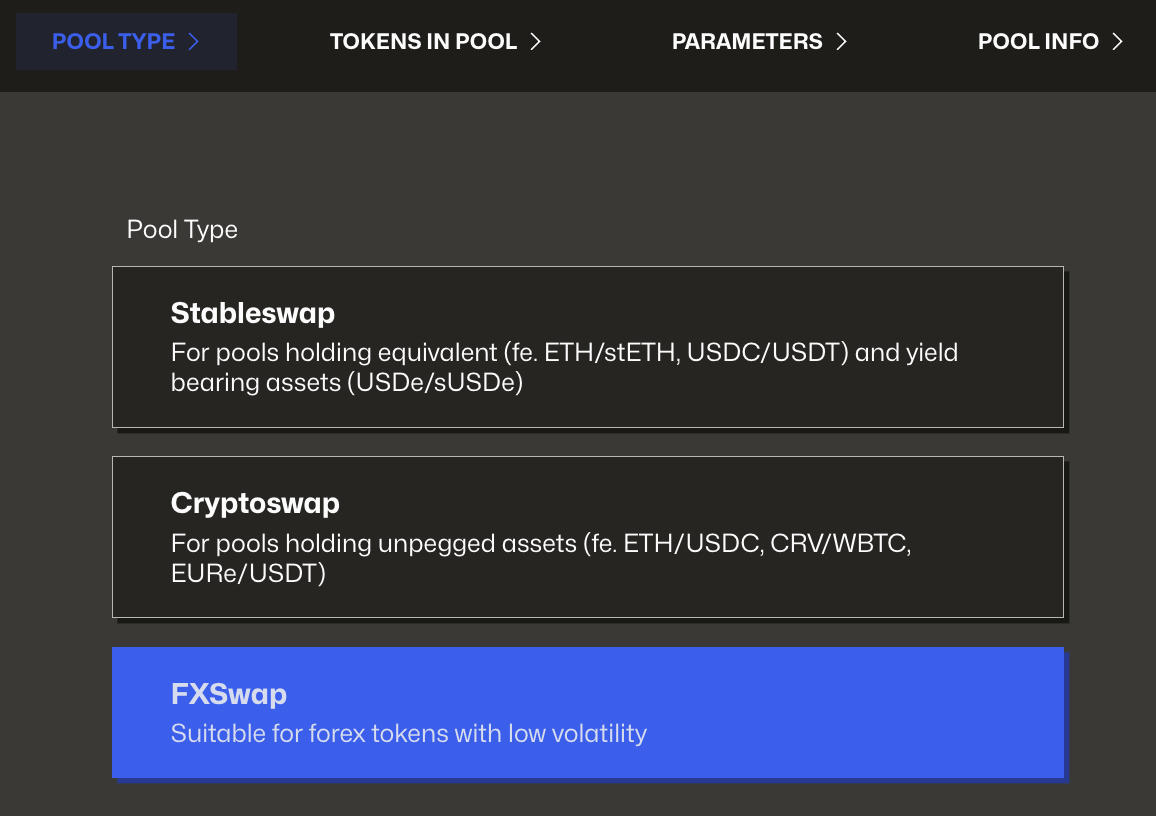Screen dimensions: 1156x816
Task: Switch to the TOKENS IN POOL step
Action: pos(422,41)
